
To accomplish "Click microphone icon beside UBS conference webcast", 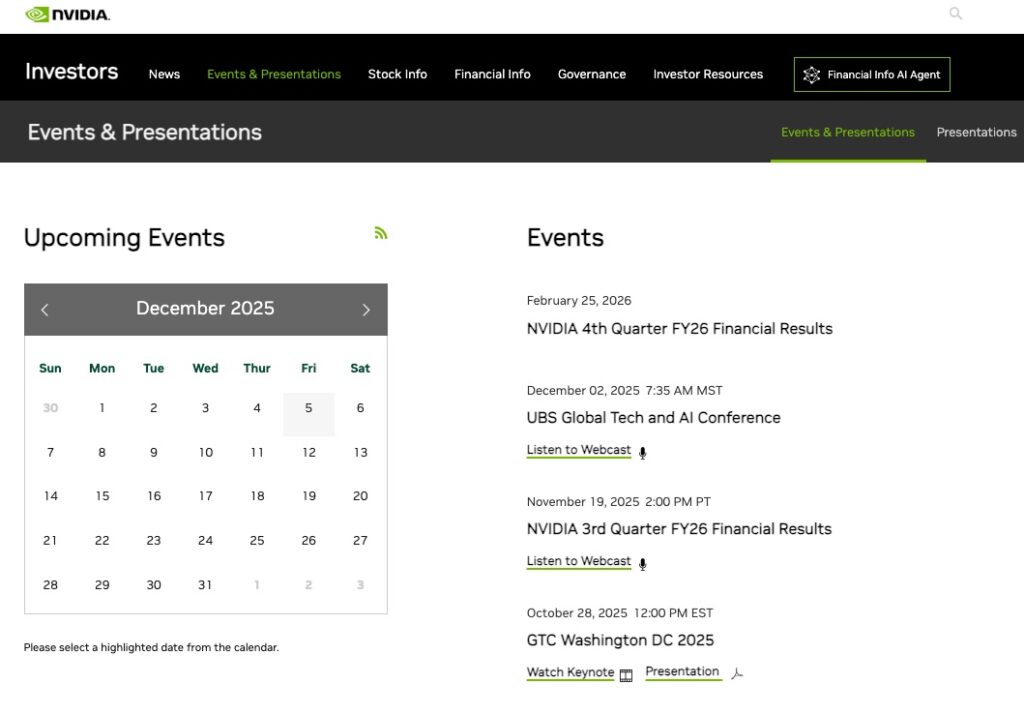I will (x=642, y=452).
